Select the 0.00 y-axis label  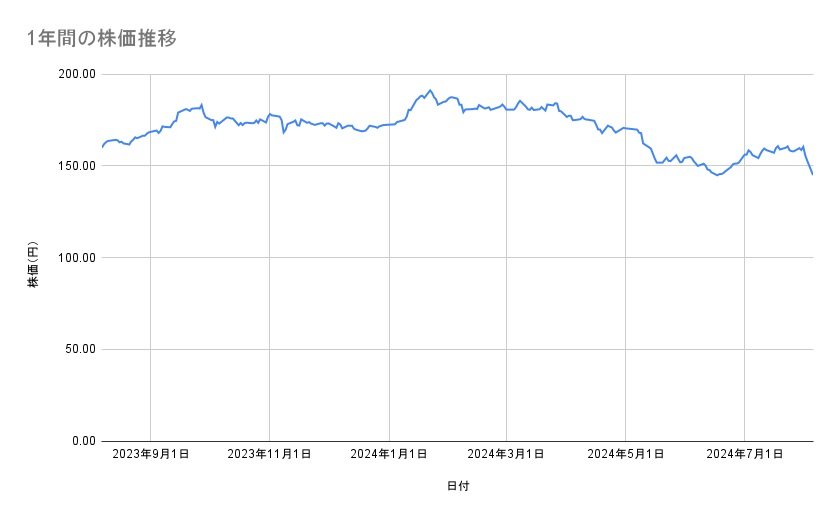click(x=81, y=441)
